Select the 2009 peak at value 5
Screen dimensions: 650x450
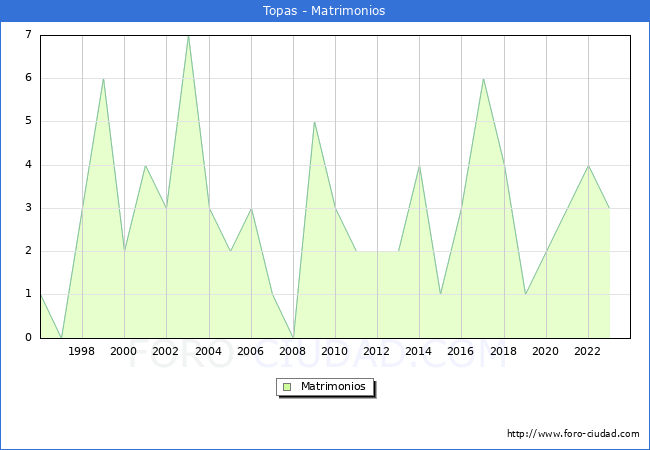click(314, 122)
